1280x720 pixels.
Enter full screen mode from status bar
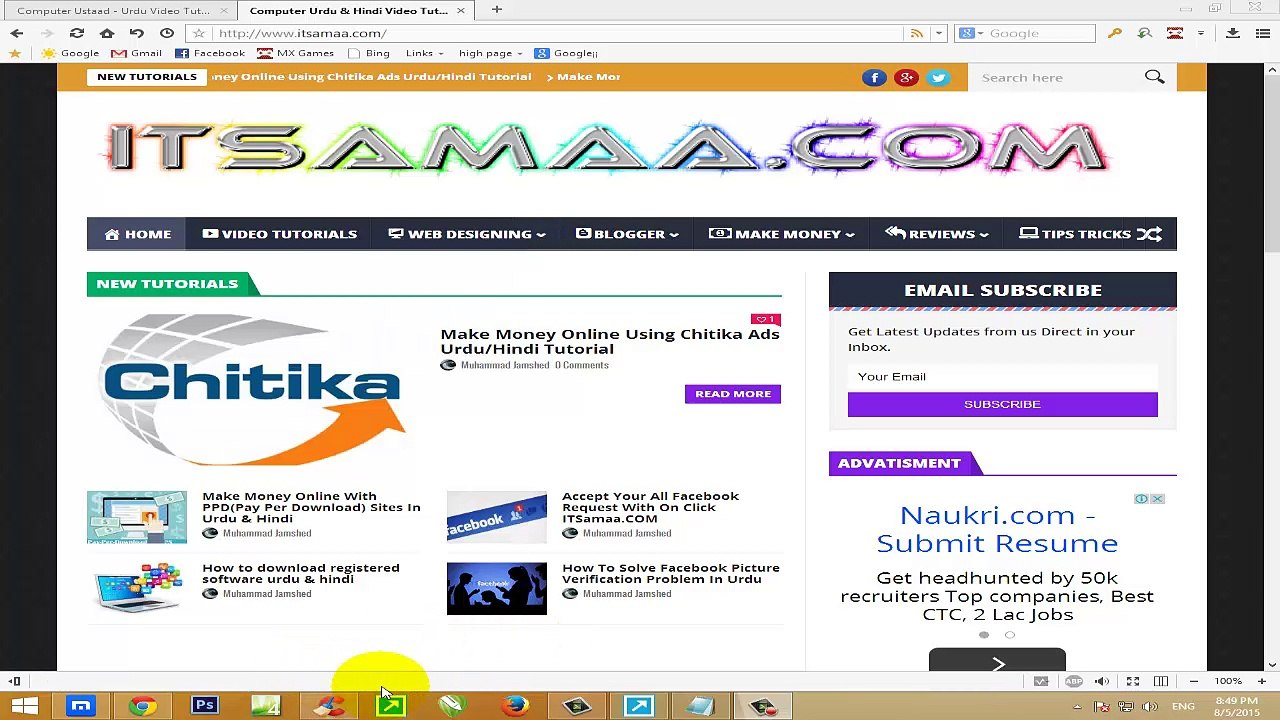1133,681
